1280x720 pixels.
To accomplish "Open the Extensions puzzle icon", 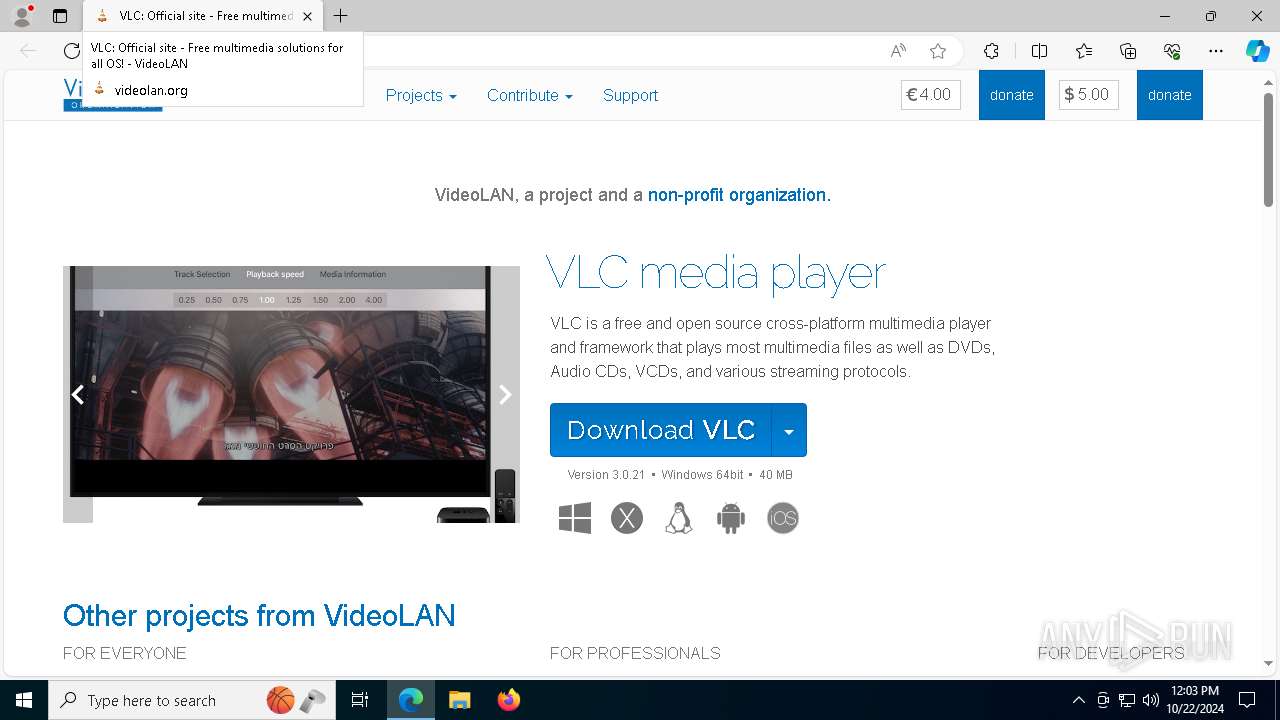I will (x=991, y=51).
